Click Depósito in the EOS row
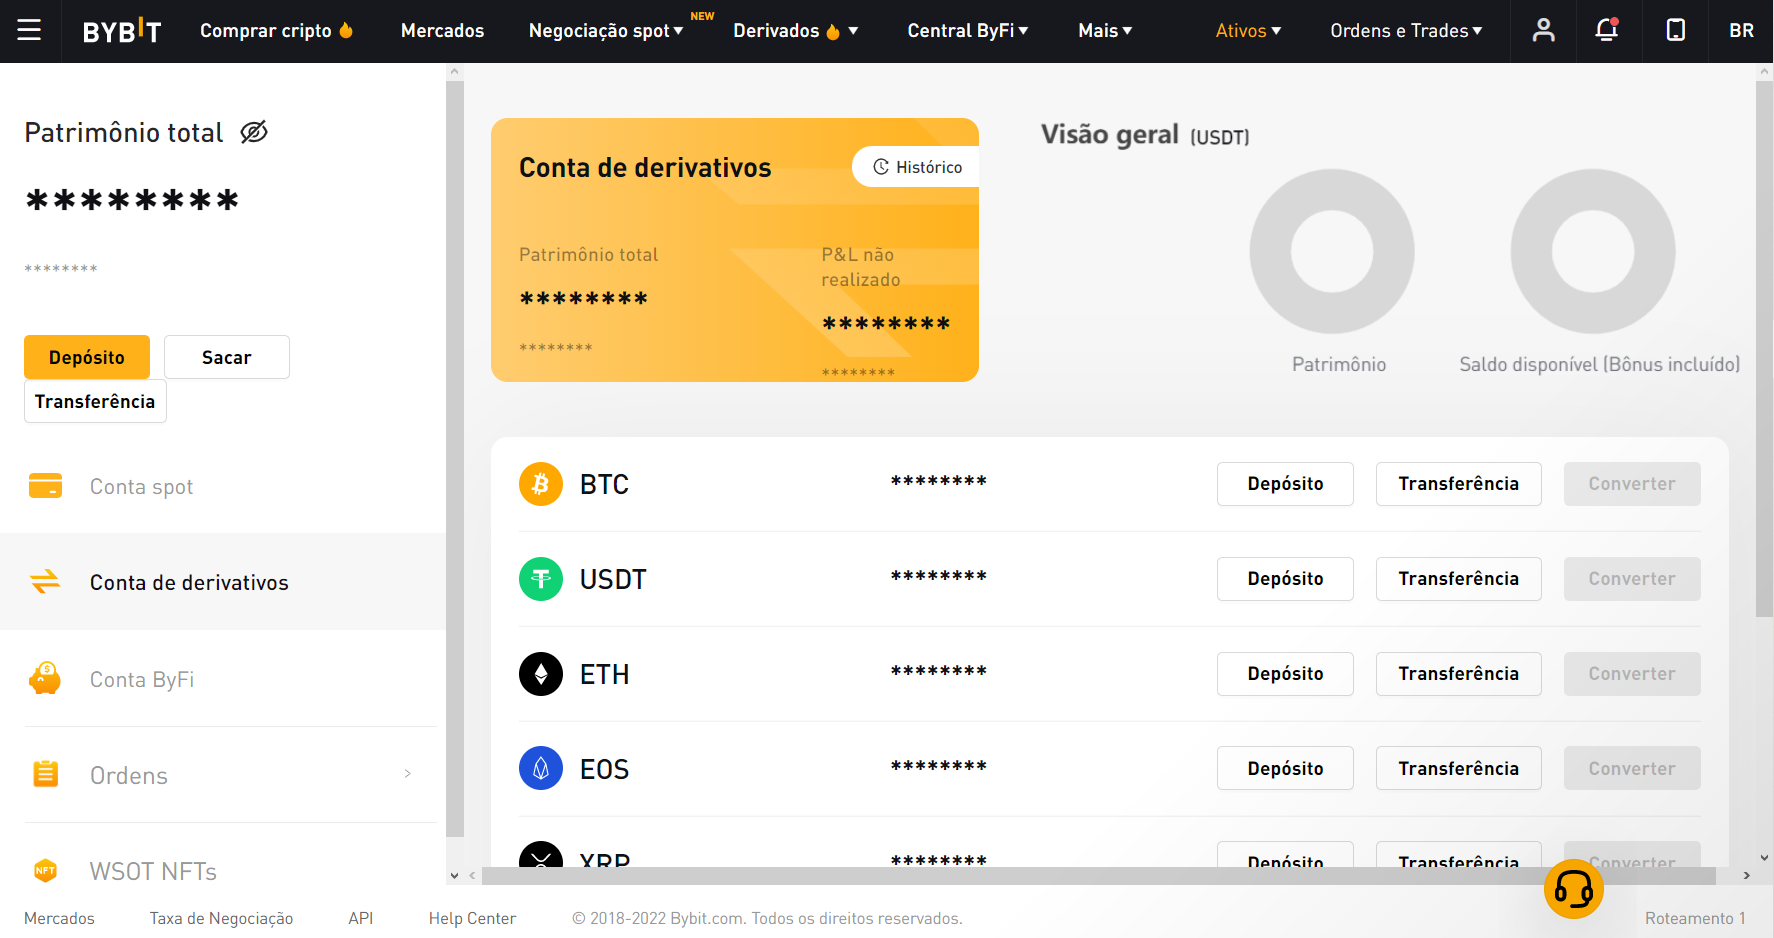 click(1285, 768)
